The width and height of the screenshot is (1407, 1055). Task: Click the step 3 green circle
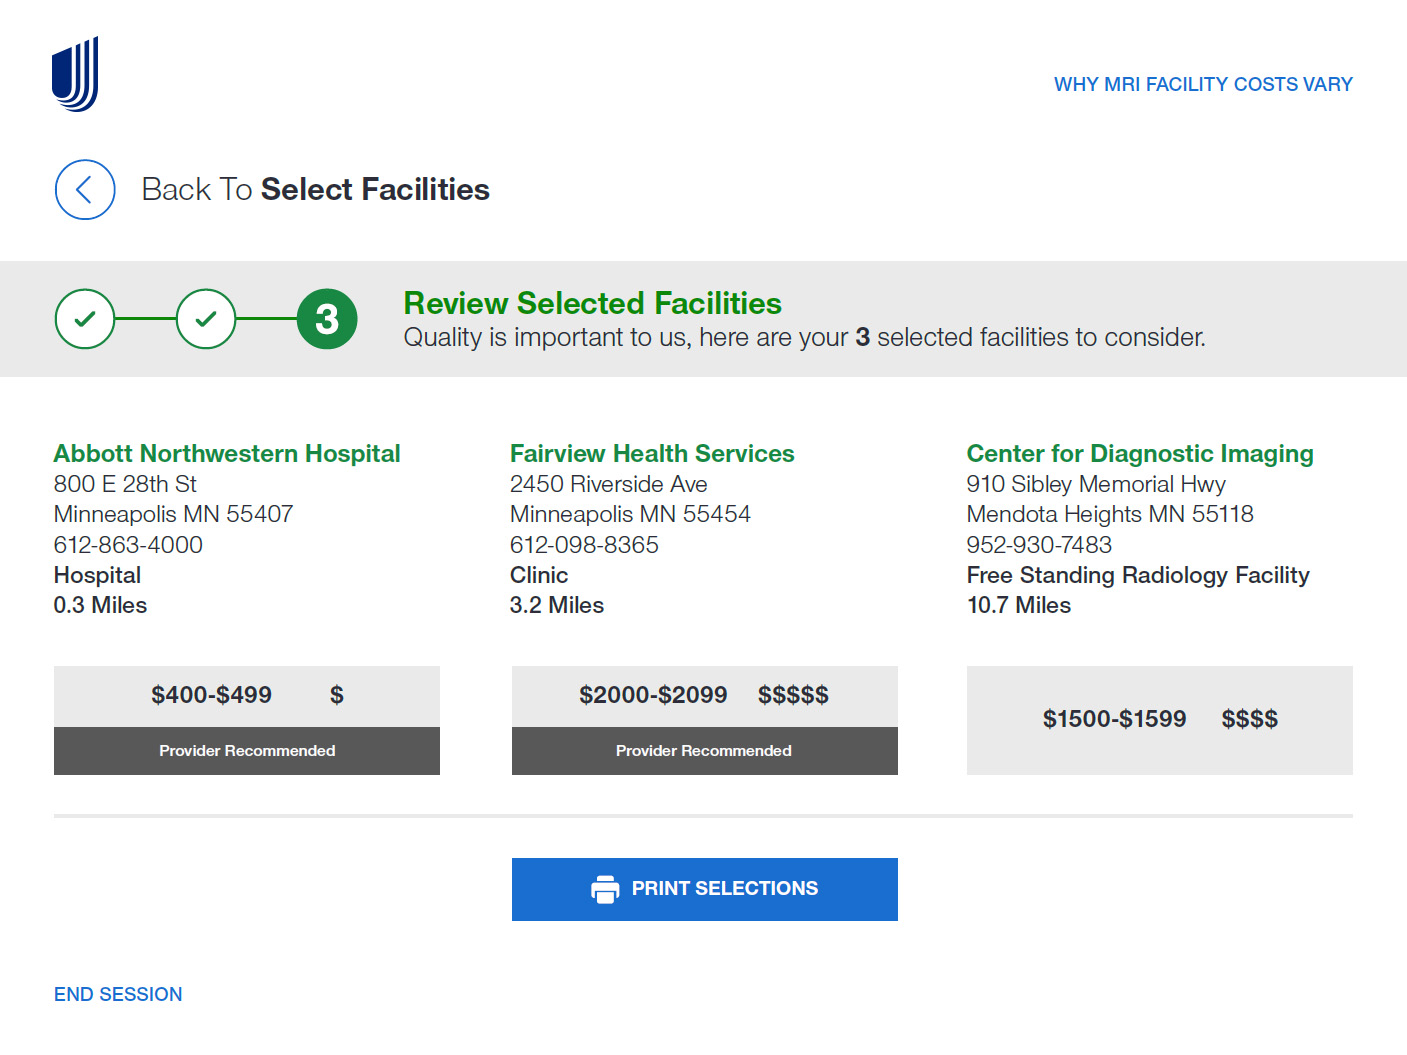click(x=327, y=319)
